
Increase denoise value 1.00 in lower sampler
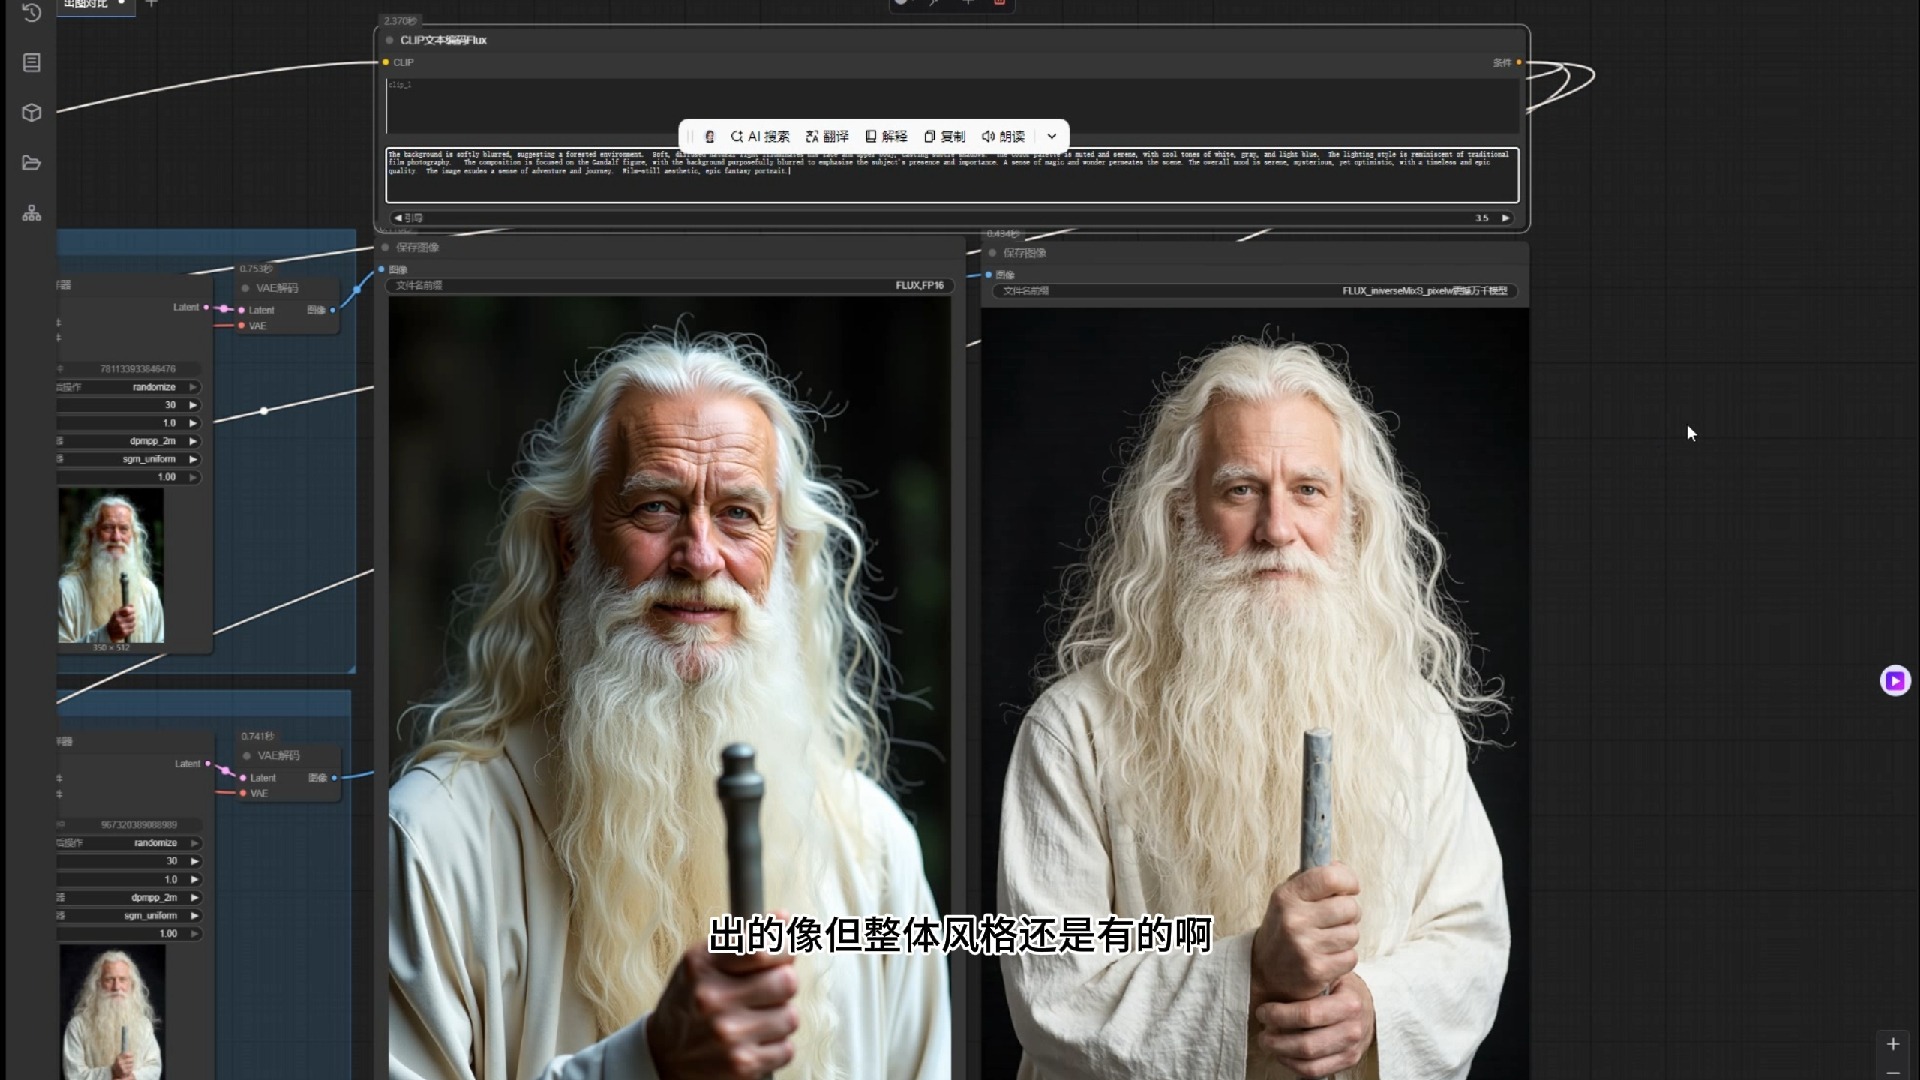point(195,934)
